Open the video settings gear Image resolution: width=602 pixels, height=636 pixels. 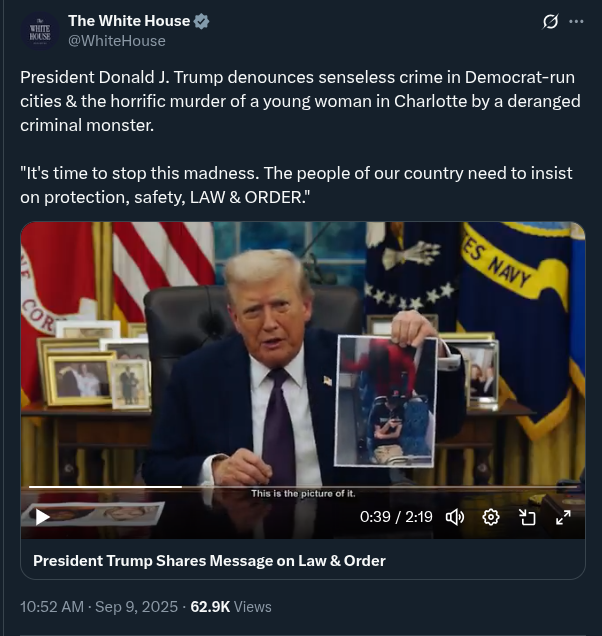click(491, 517)
